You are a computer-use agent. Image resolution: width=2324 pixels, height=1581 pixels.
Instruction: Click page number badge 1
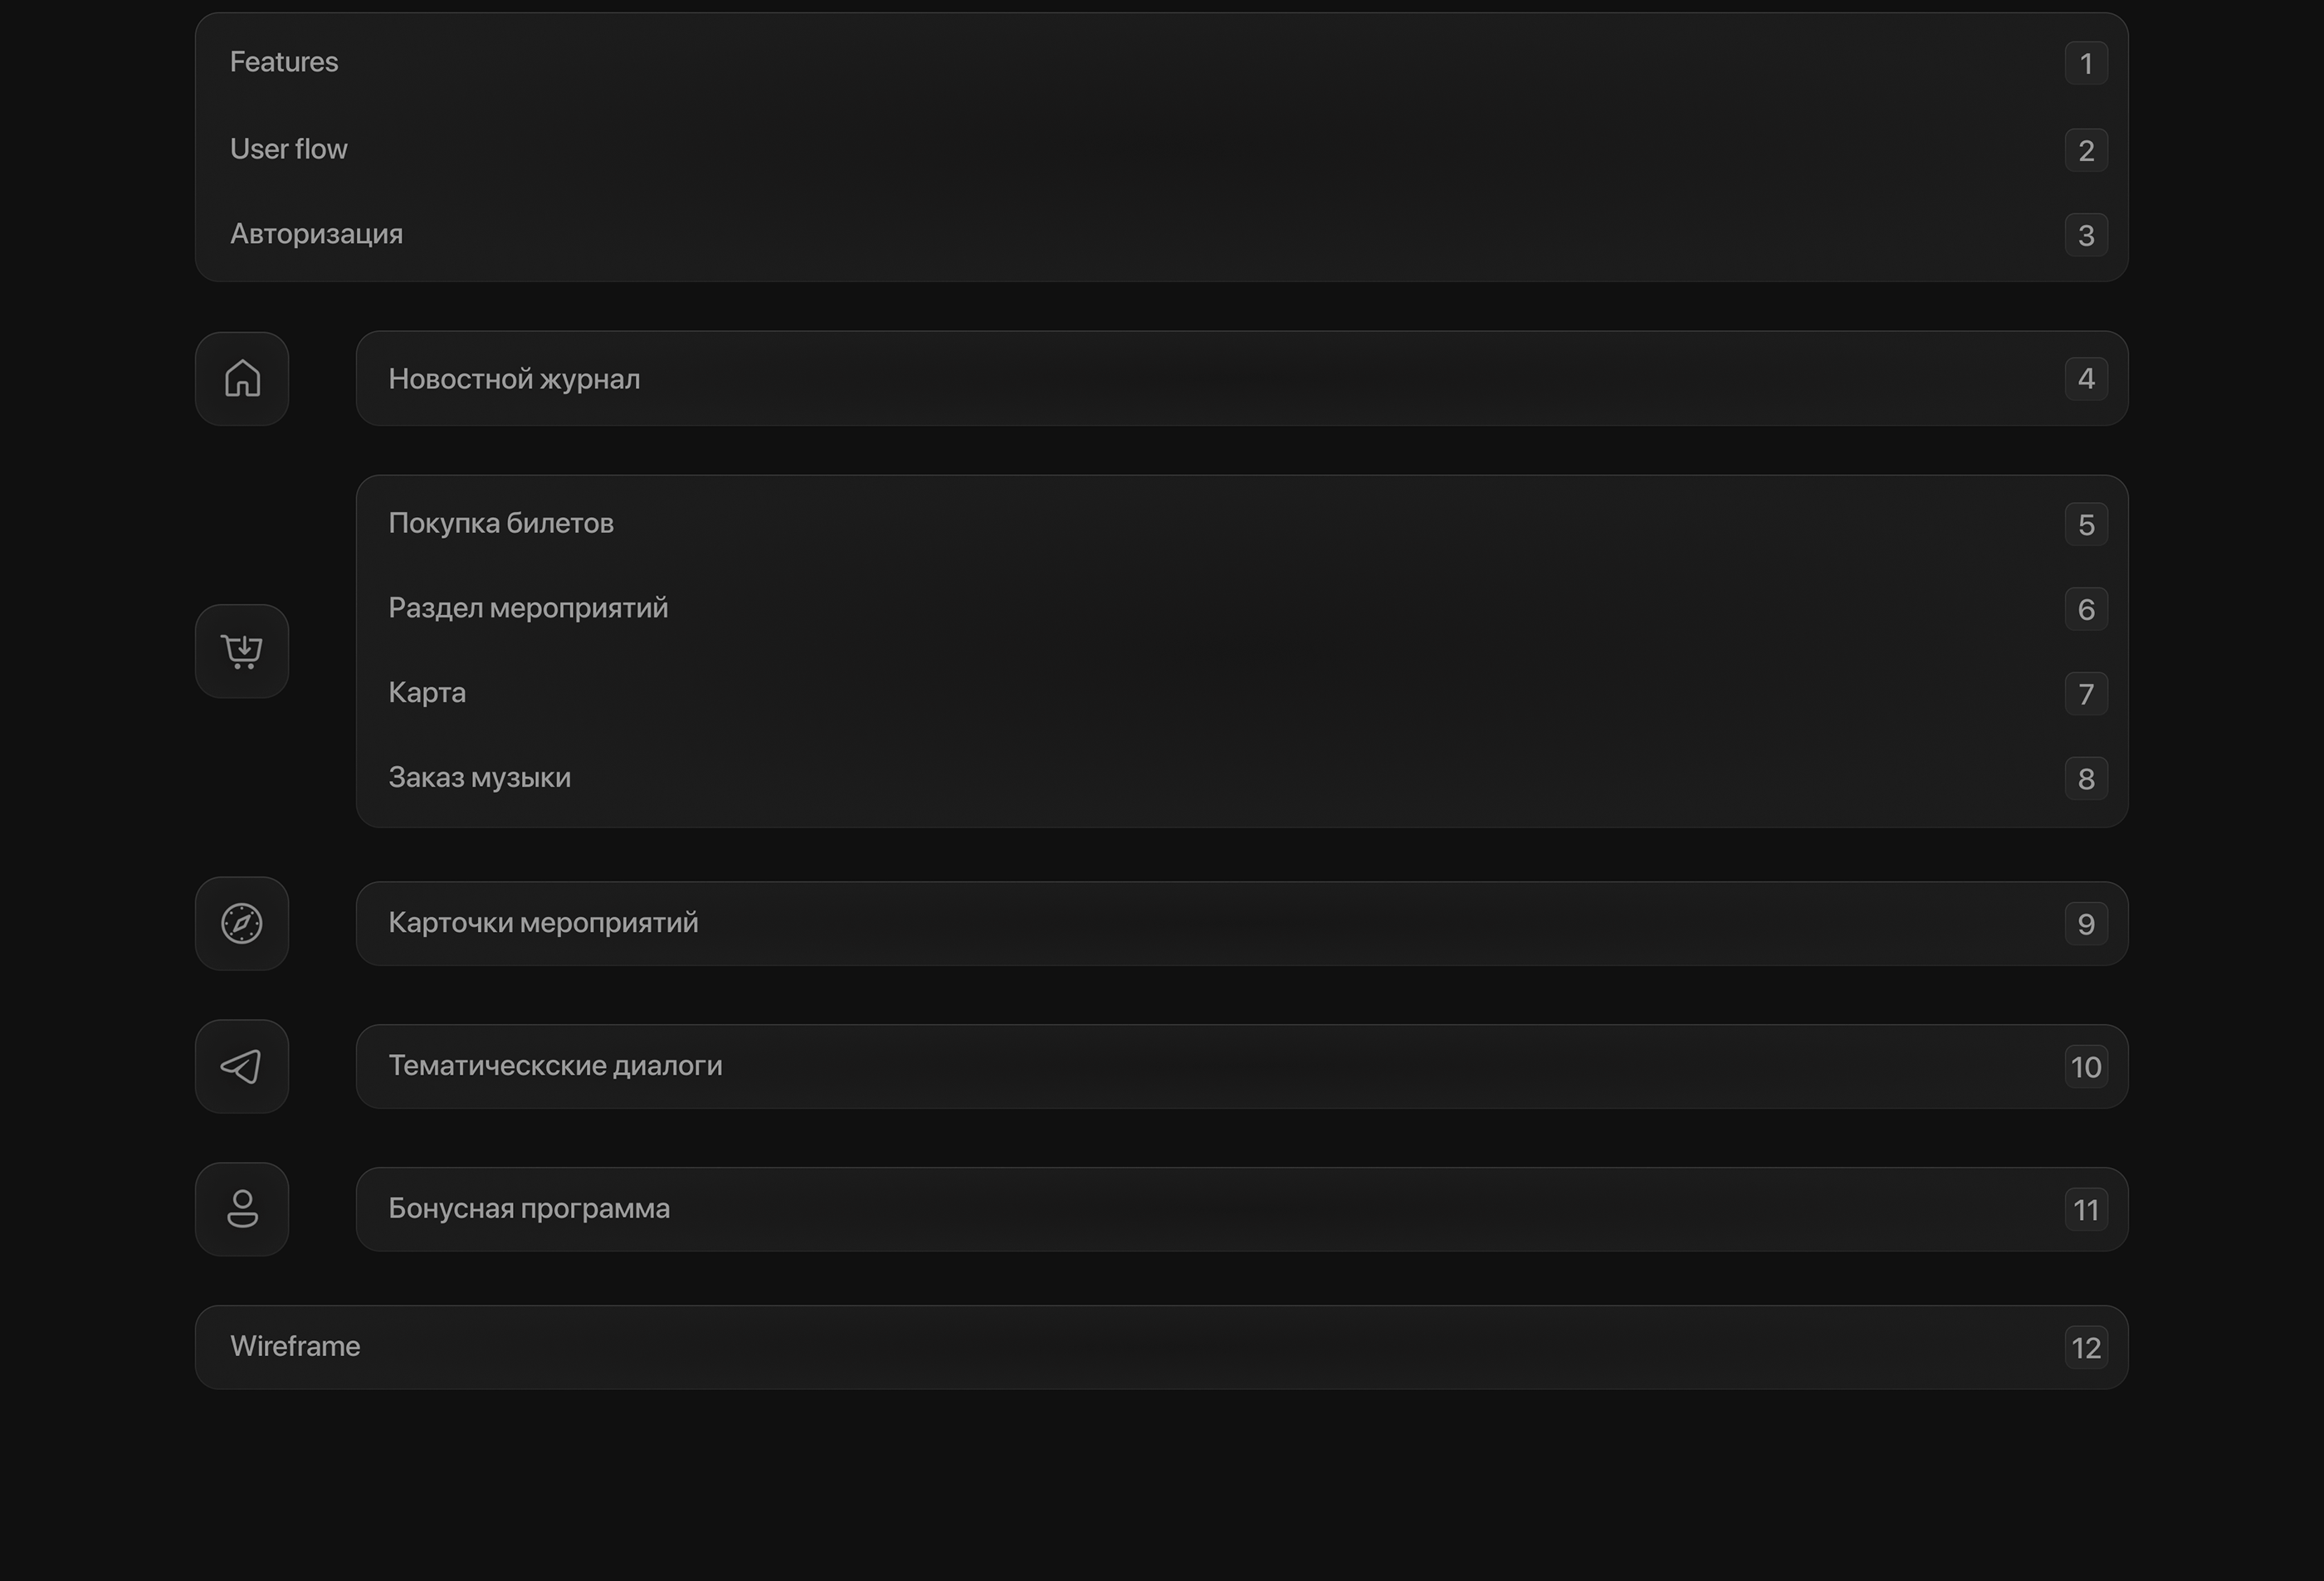tap(2086, 64)
